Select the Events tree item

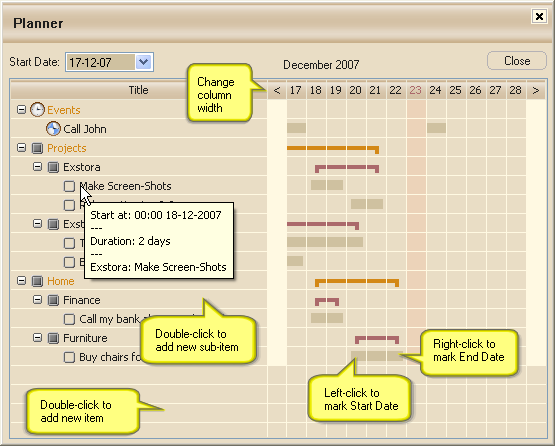coord(64,110)
